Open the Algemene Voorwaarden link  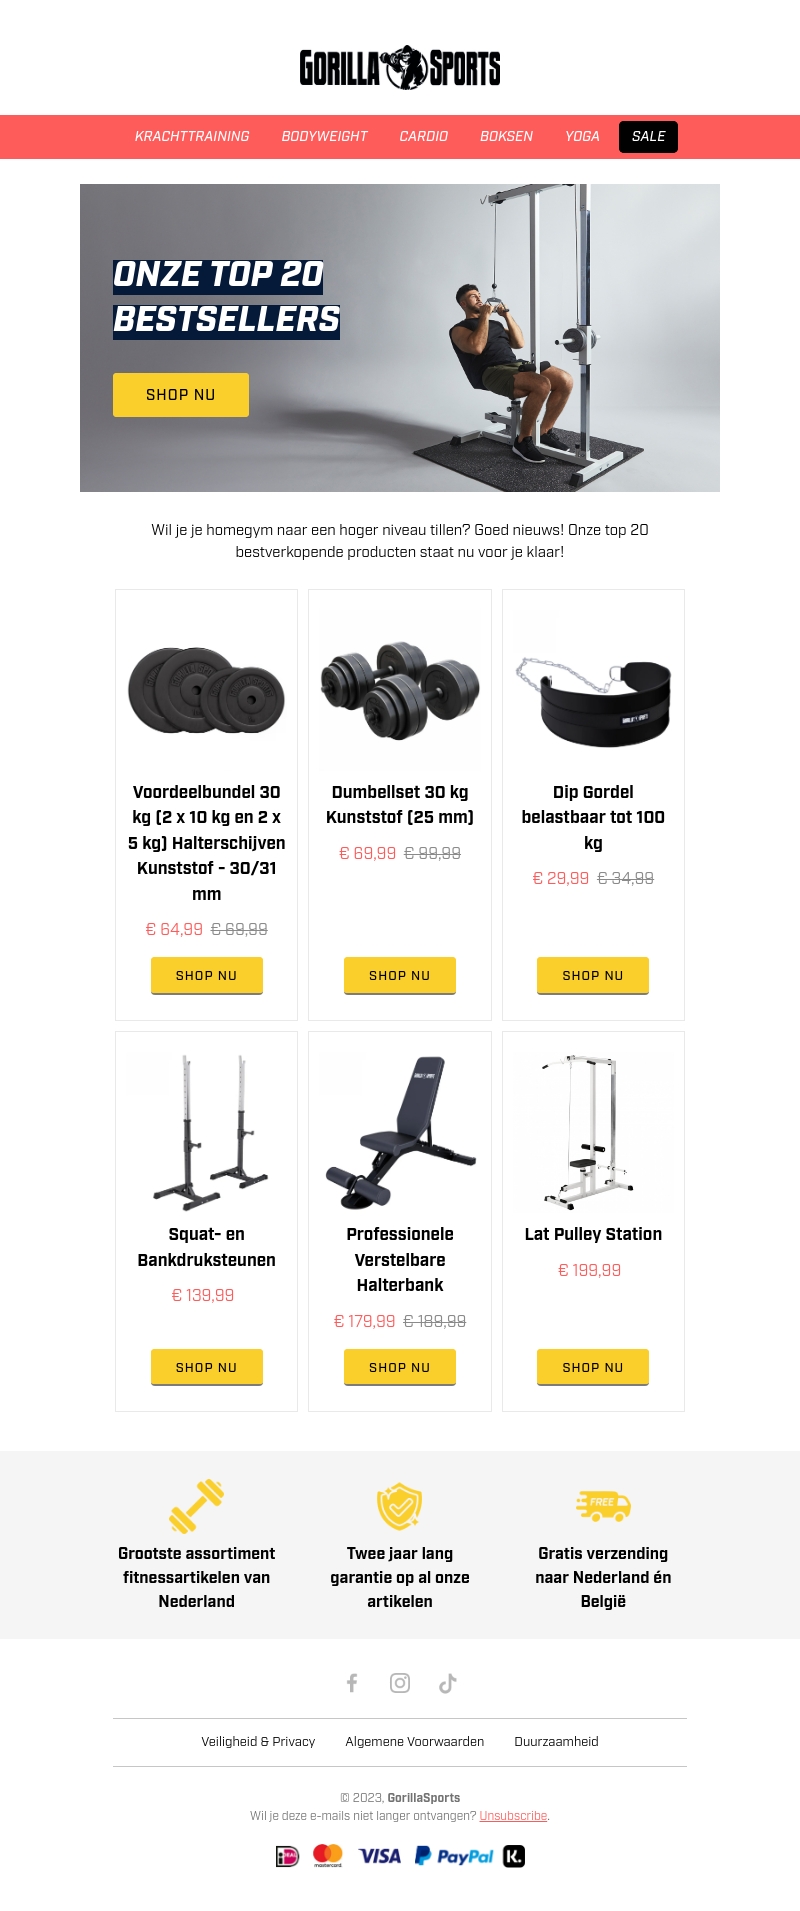coord(415,1741)
